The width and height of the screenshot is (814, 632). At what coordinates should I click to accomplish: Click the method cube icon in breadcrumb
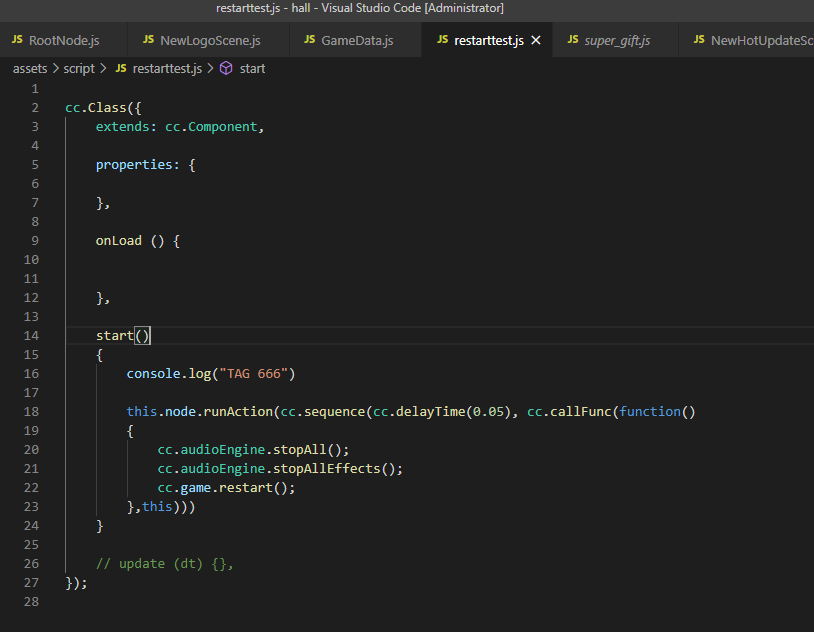tap(226, 69)
